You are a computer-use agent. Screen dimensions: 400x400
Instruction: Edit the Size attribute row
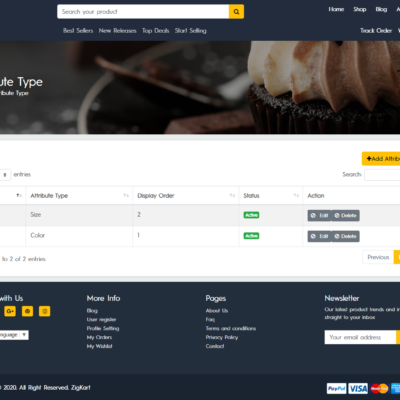pyautogui.click(x=319, y=216)
